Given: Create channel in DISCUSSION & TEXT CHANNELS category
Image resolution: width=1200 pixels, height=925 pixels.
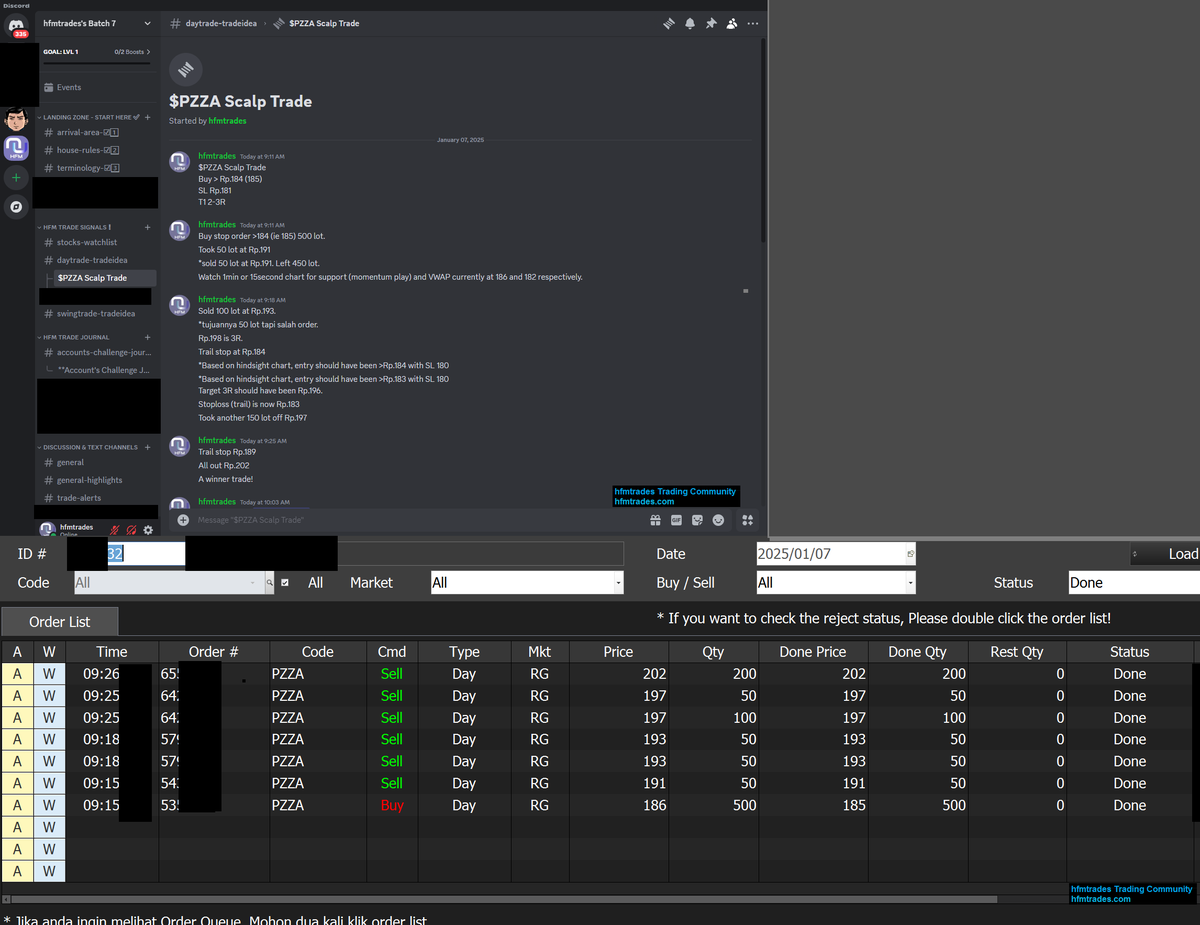Looking at the screenshot, I should click(147, 447).
